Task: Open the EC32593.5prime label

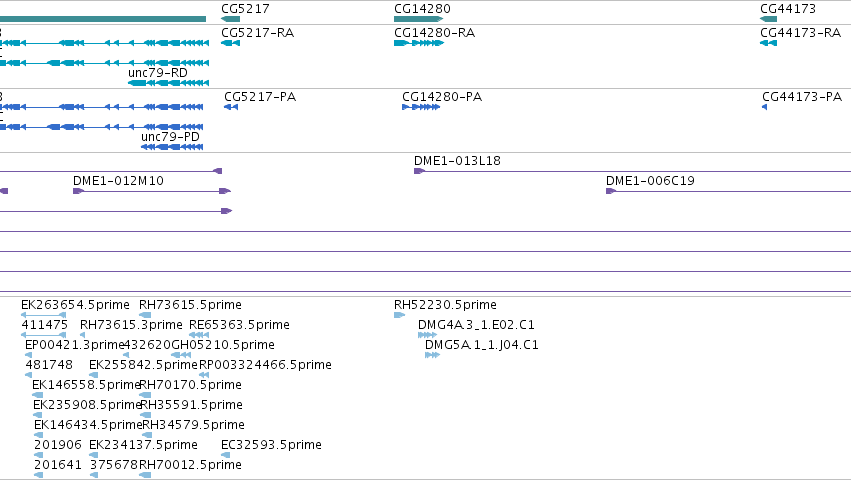Action: tap(271, 445)
